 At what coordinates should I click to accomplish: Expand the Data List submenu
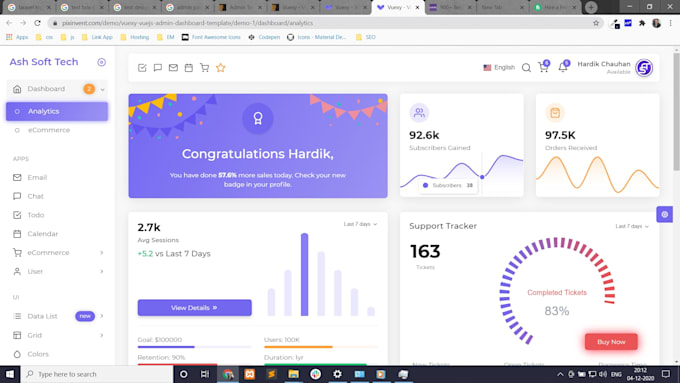click(x=57, y=316)
